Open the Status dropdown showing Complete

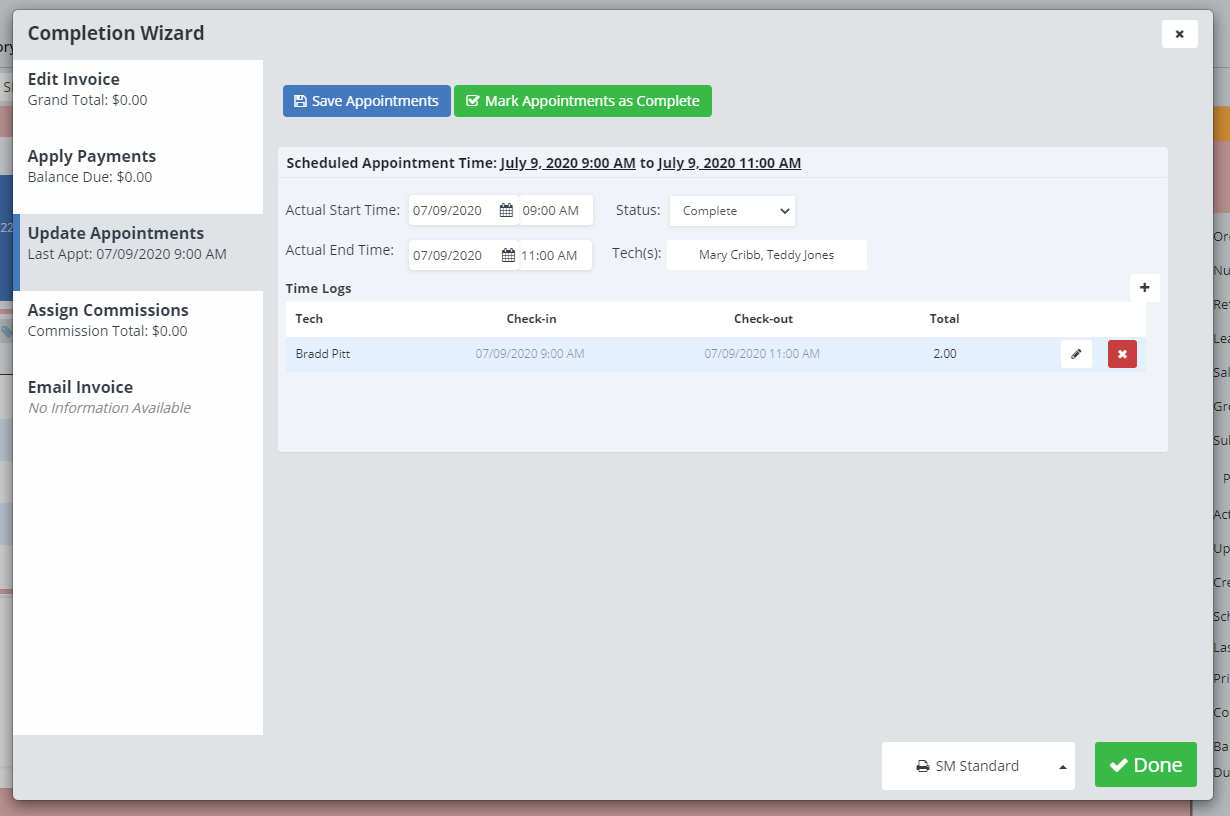pos(732,211)
